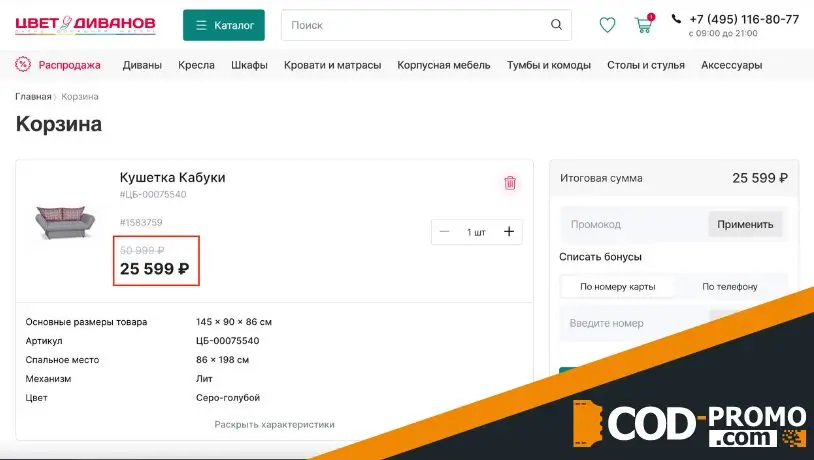Click the color value Серо-голубой
Screen dimensions: 814x460
coord(228,398)
